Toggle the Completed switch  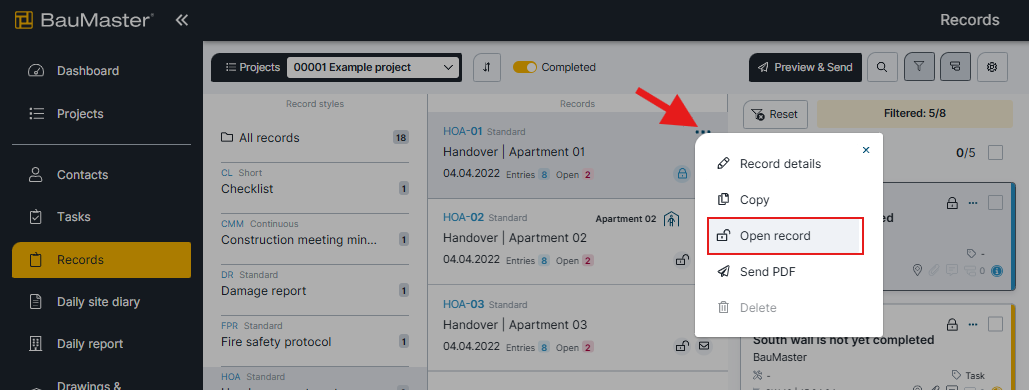[525, 67]
